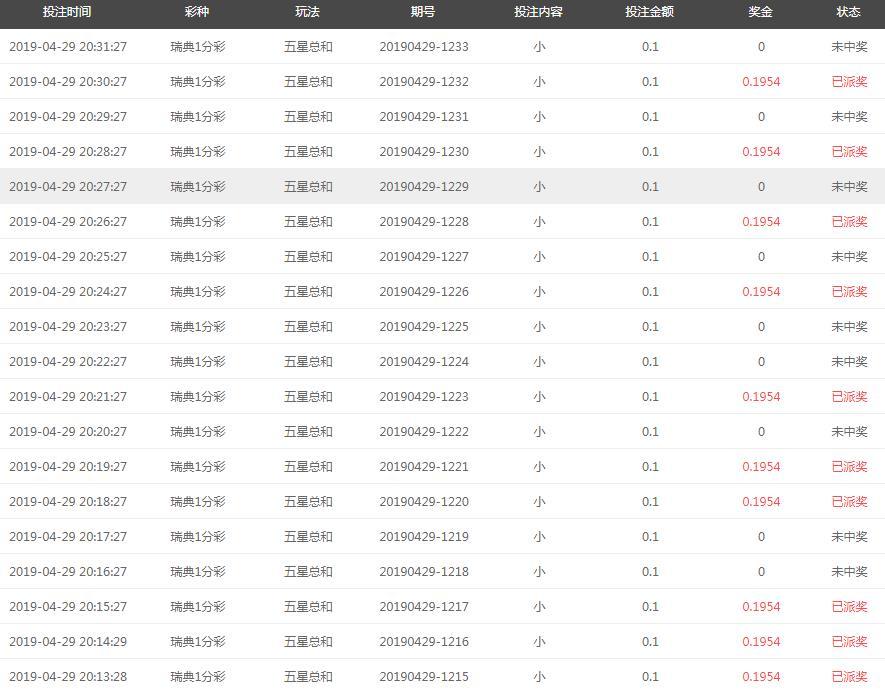Select issue number 20190429-1217
The width and height of the screenshot is (885, 692).
tap(424, 607)
